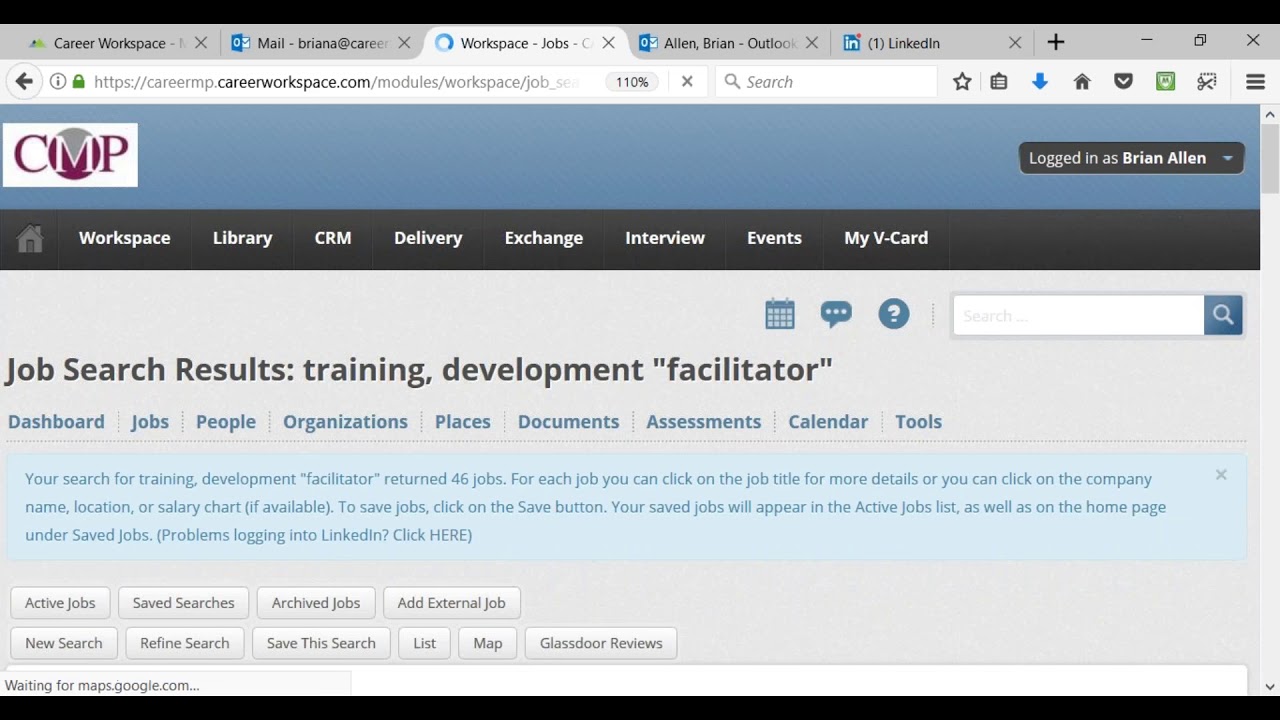Go to the home icon in navigation bar
This screenshot has width=1280, height=720.
point(30,239)
